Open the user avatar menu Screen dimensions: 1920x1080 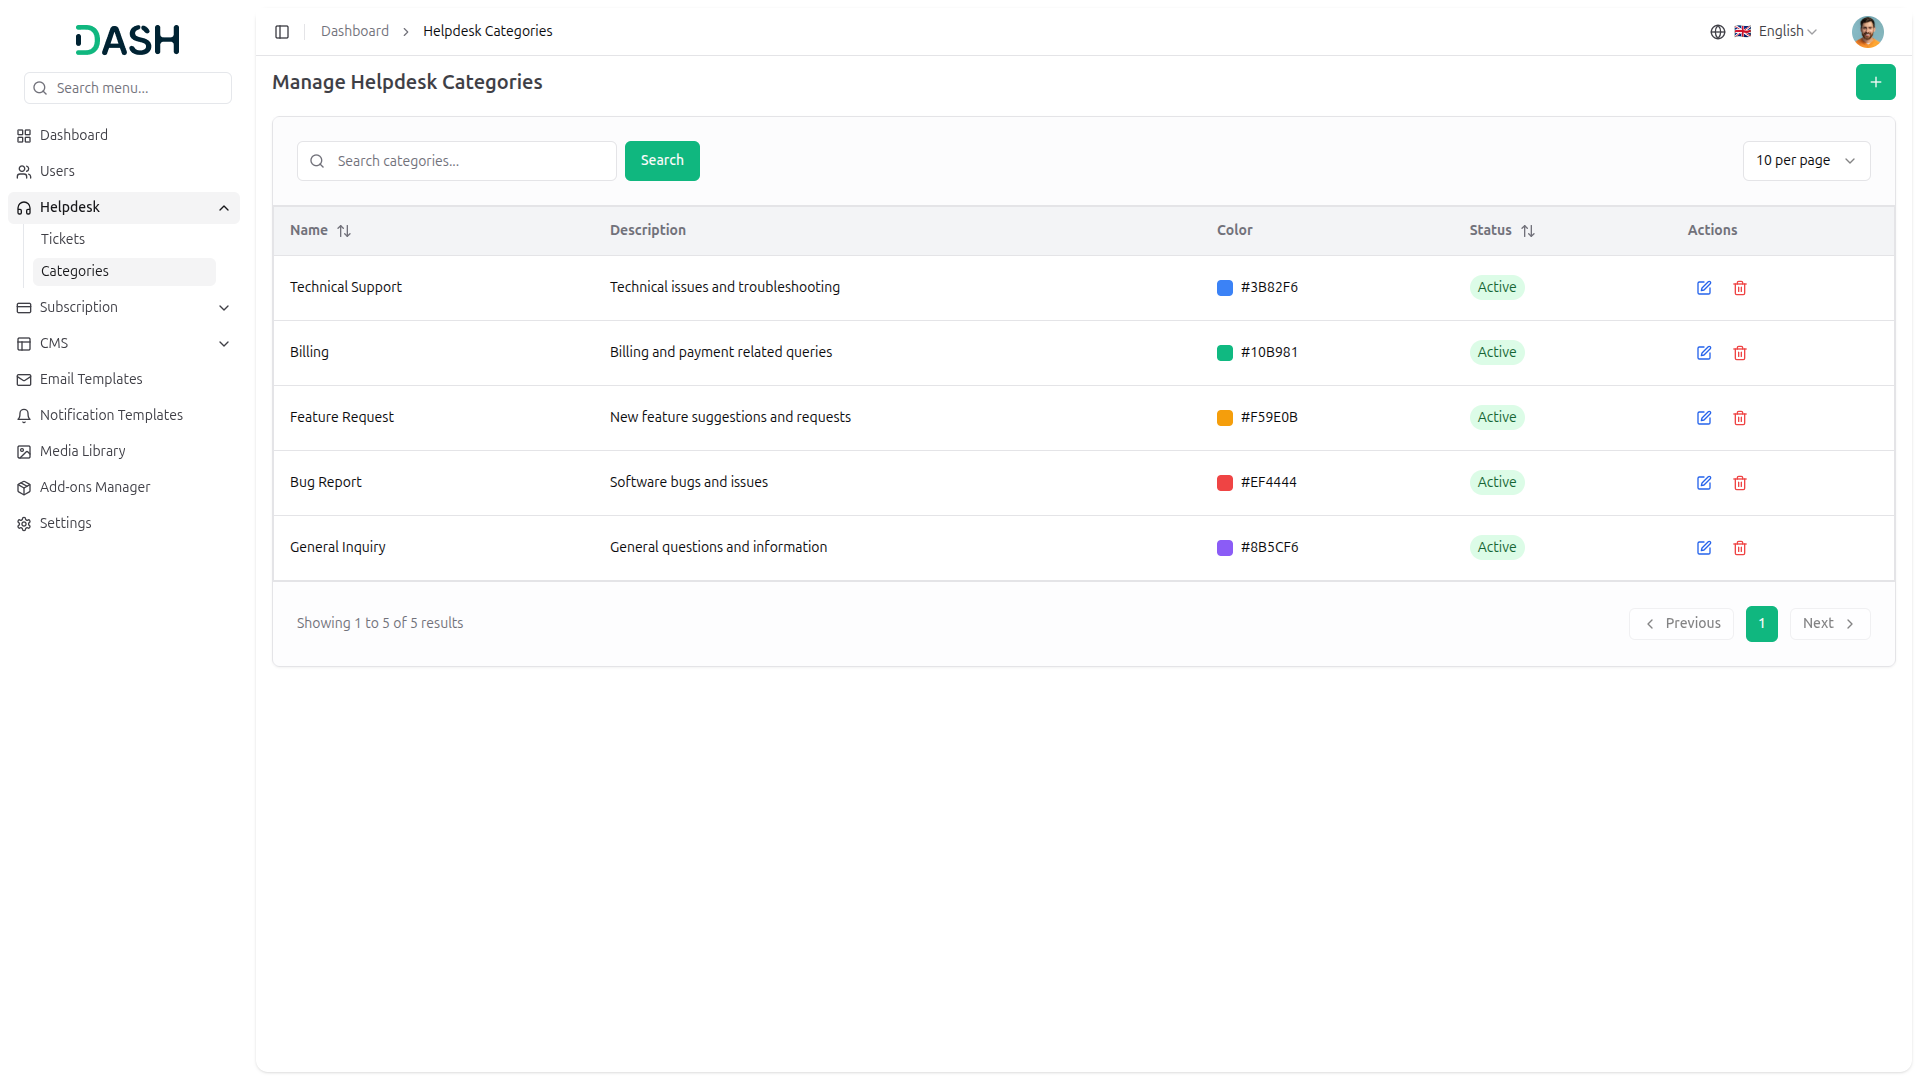1867,32
